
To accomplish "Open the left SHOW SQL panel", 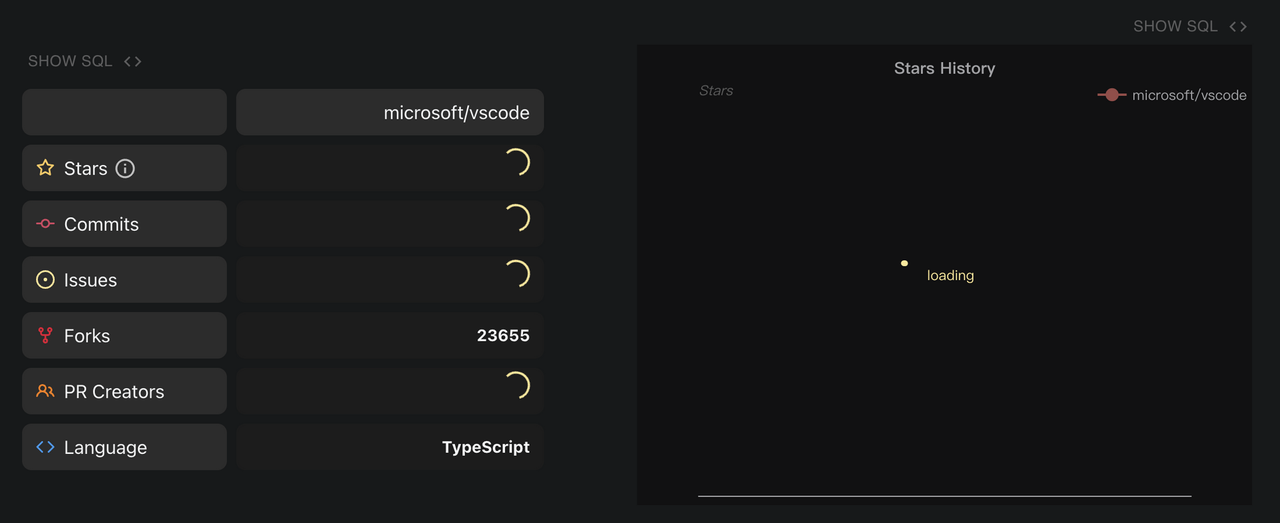I will pos(70,61).
